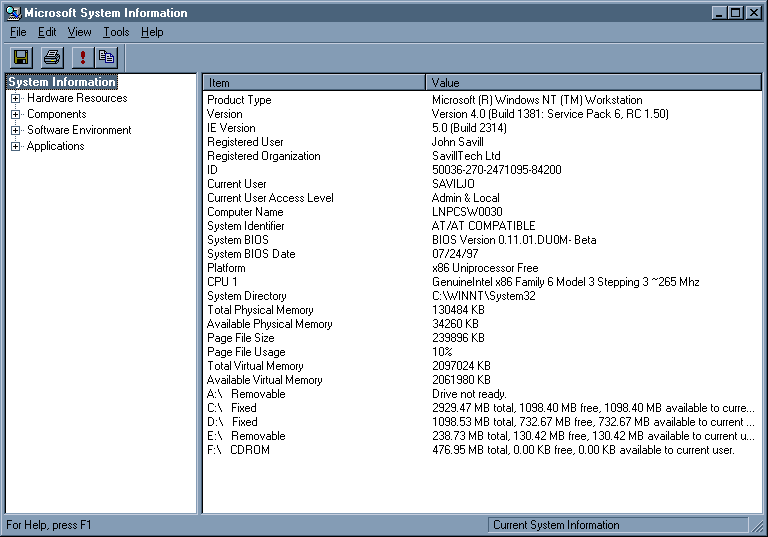Viewport: 768px width, 537px height.
Task: Expand the Components tree node
Action: (16, 115)
